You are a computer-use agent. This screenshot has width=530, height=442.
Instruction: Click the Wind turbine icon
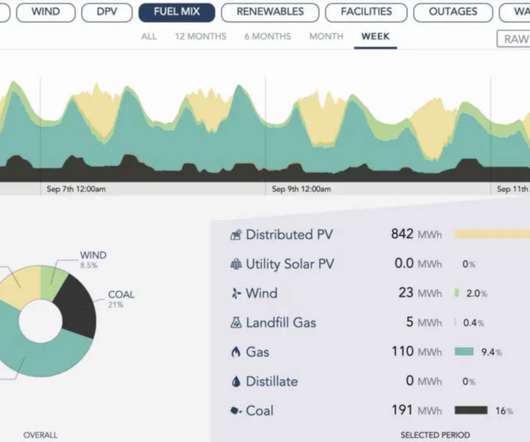pos(236,293)
